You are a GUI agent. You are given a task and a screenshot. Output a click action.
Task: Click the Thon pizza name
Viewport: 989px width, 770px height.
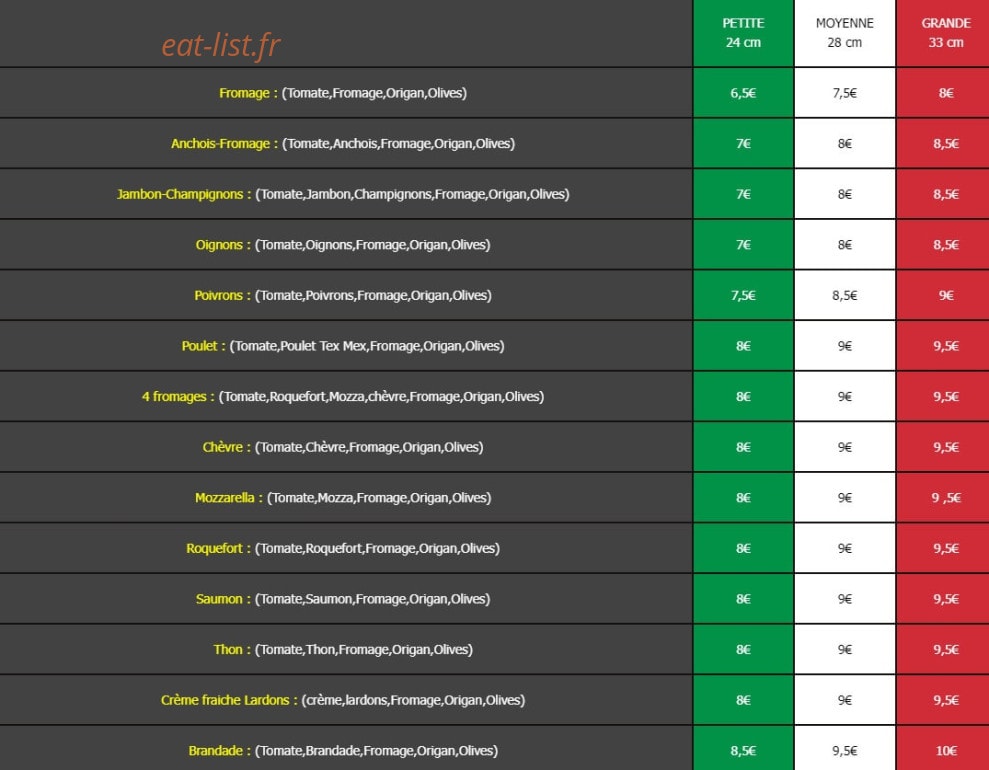click(x=228, y=650)
